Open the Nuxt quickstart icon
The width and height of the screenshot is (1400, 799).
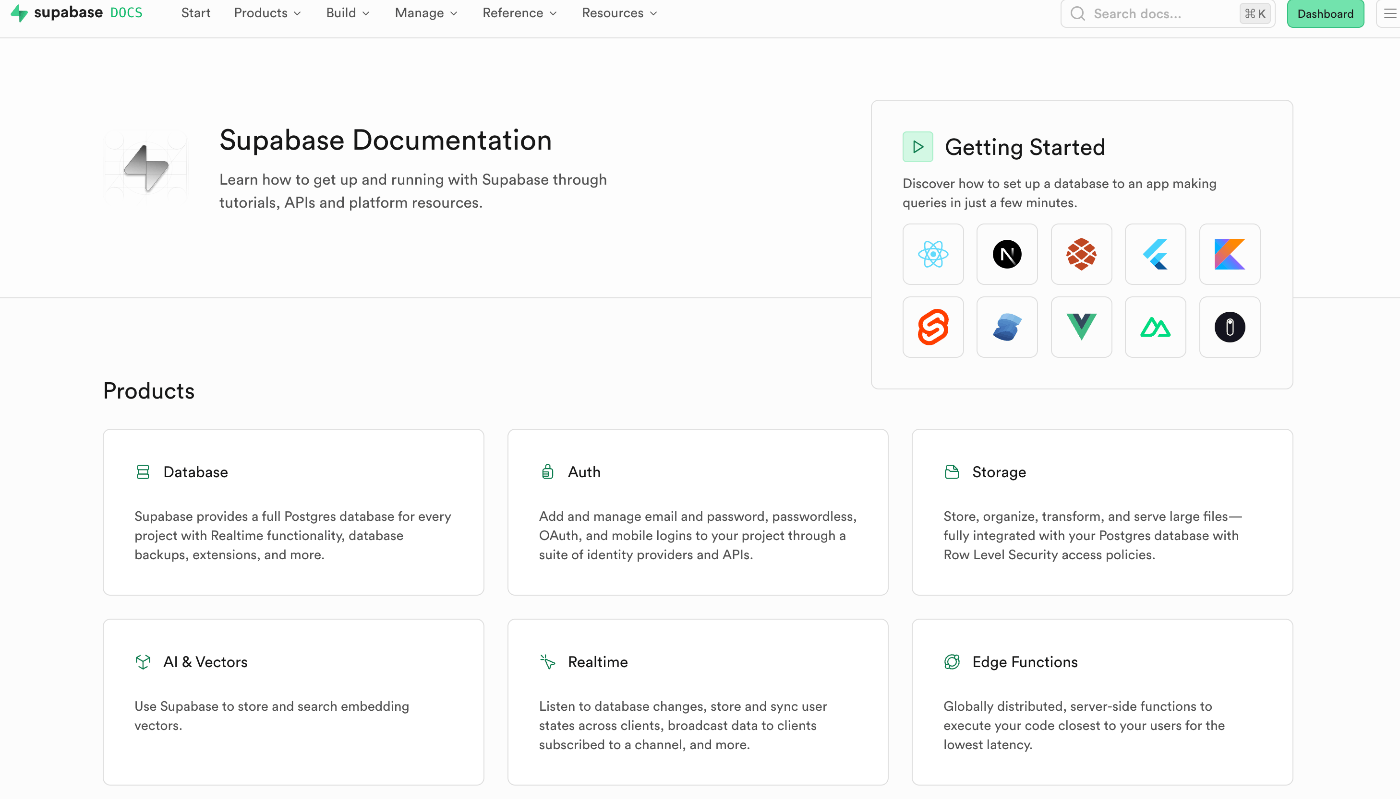click(x=1155, y=327)
